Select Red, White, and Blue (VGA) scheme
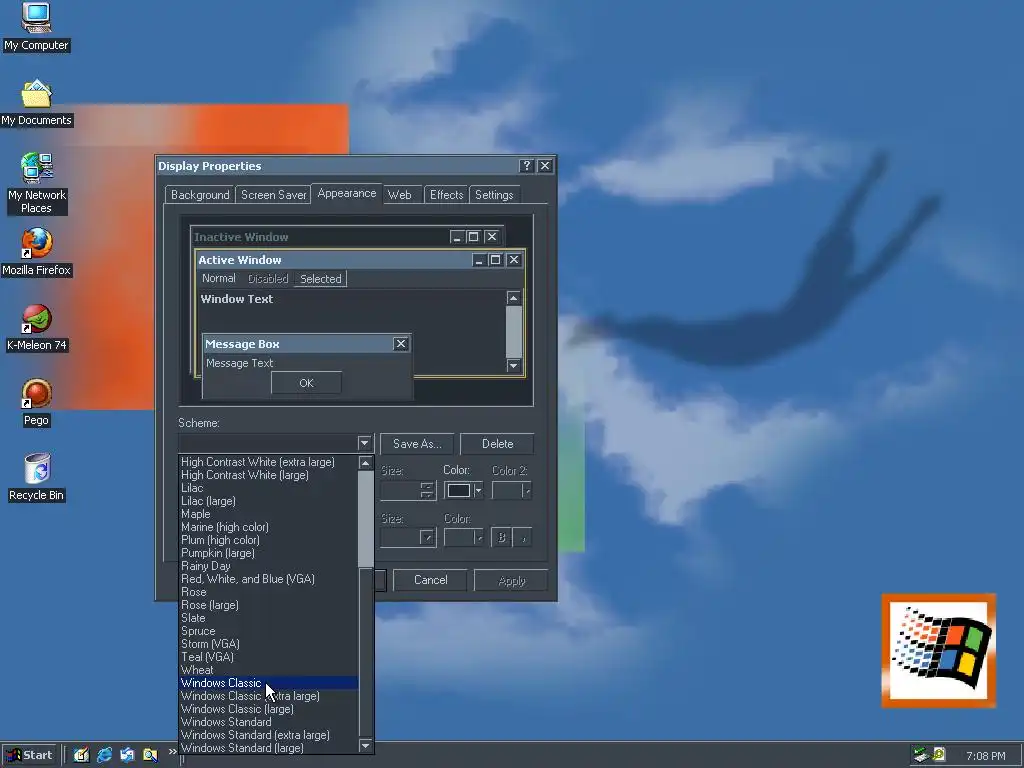 click(x=268, y=579)
